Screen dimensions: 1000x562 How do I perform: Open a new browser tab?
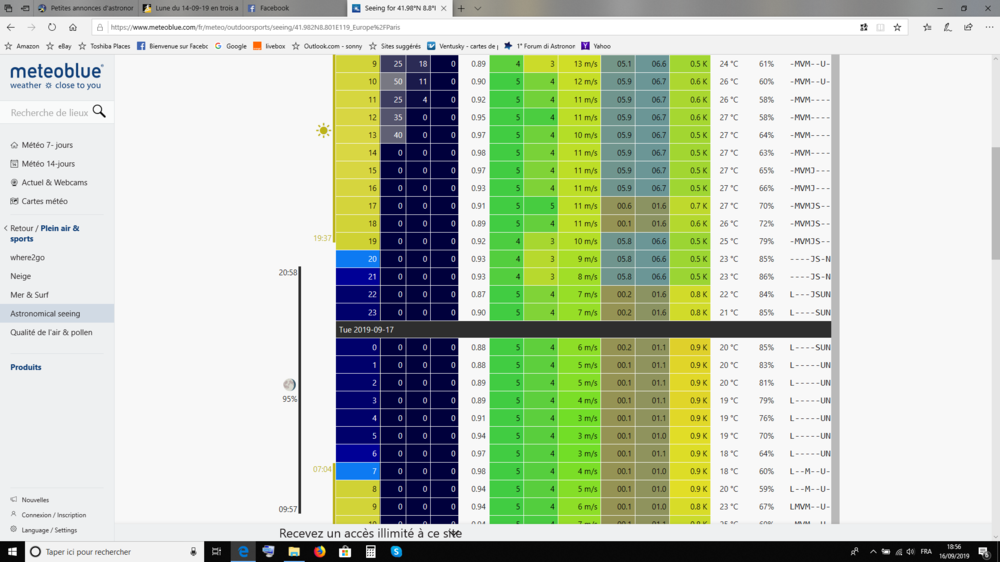coord(461,8)
